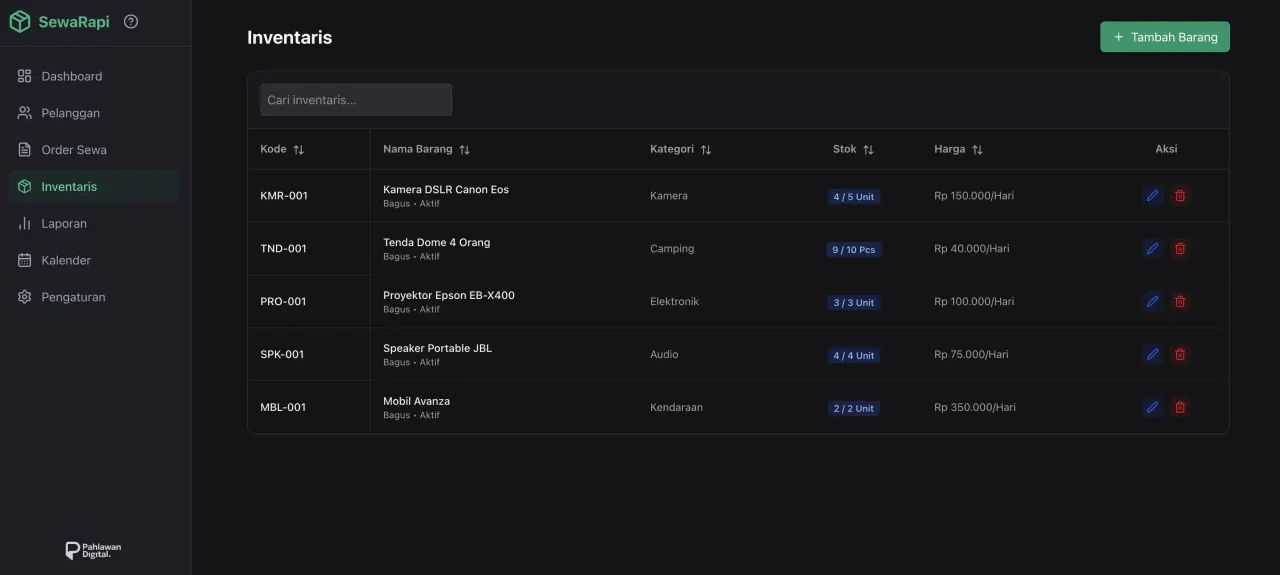Focus the Cari inventaris search field
Image resolution: width=1280 pixels, height=575 pixels.
click(356, 100)
